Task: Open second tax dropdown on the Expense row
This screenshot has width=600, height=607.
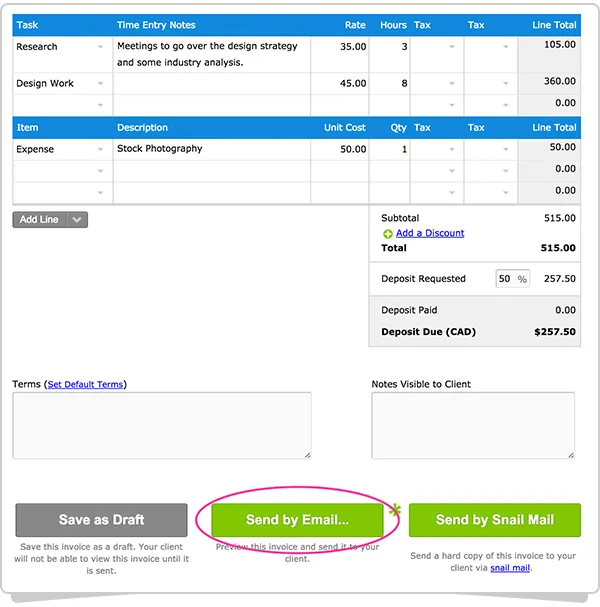Action: [x=505, y=149]
